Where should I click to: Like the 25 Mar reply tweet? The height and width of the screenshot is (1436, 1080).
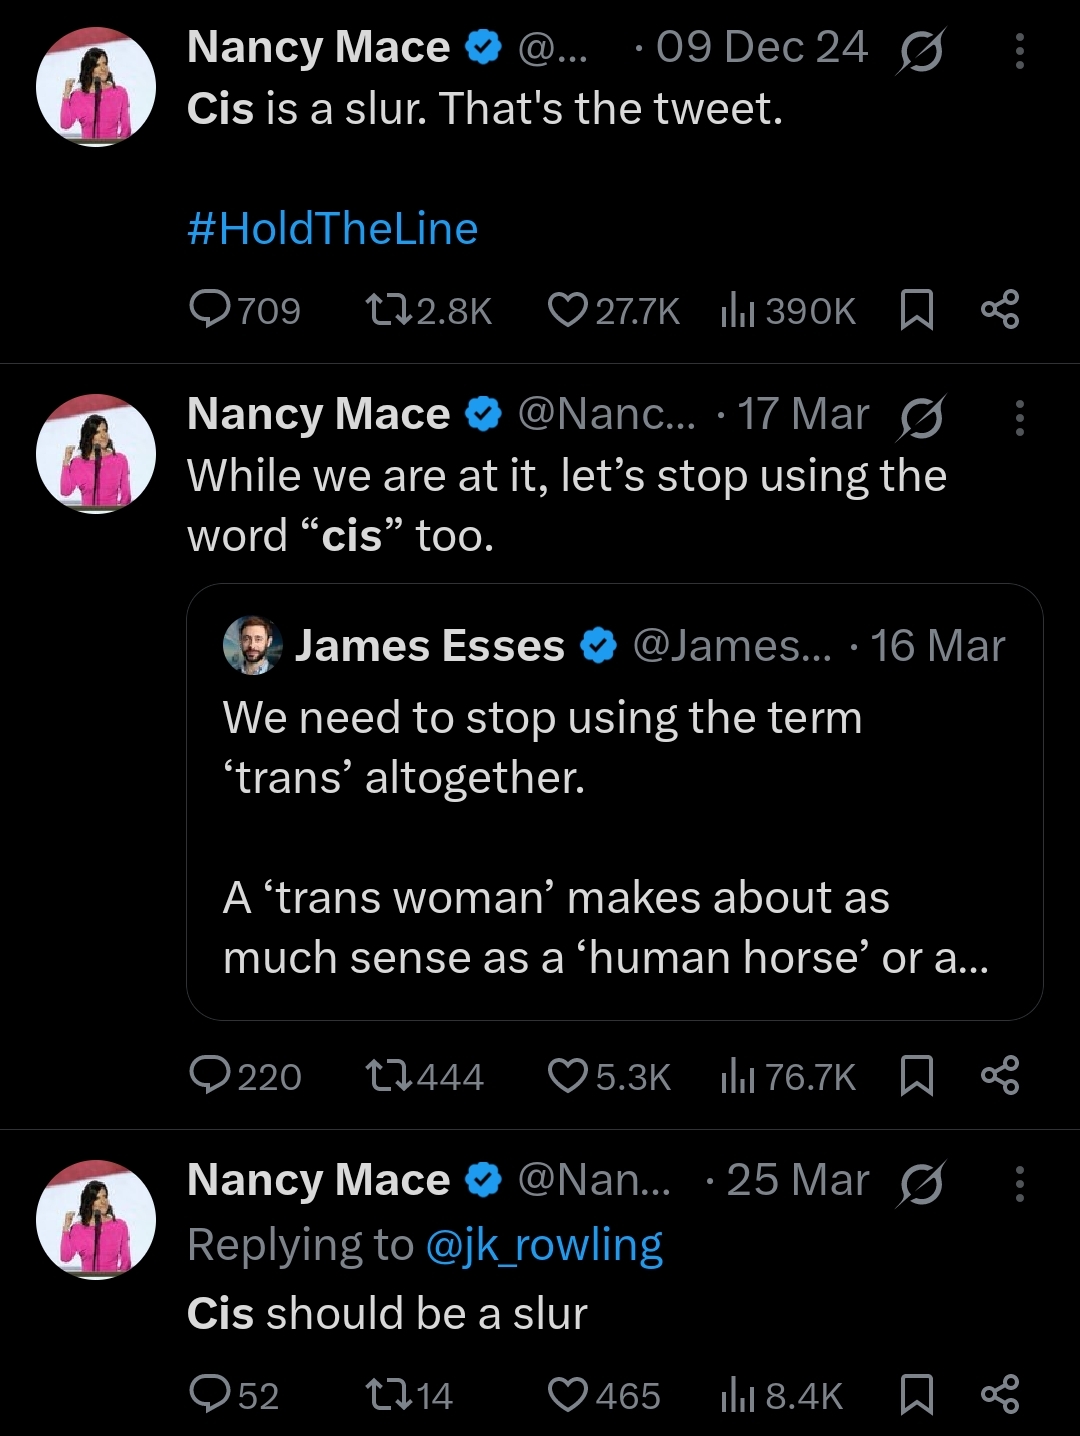567,1395
